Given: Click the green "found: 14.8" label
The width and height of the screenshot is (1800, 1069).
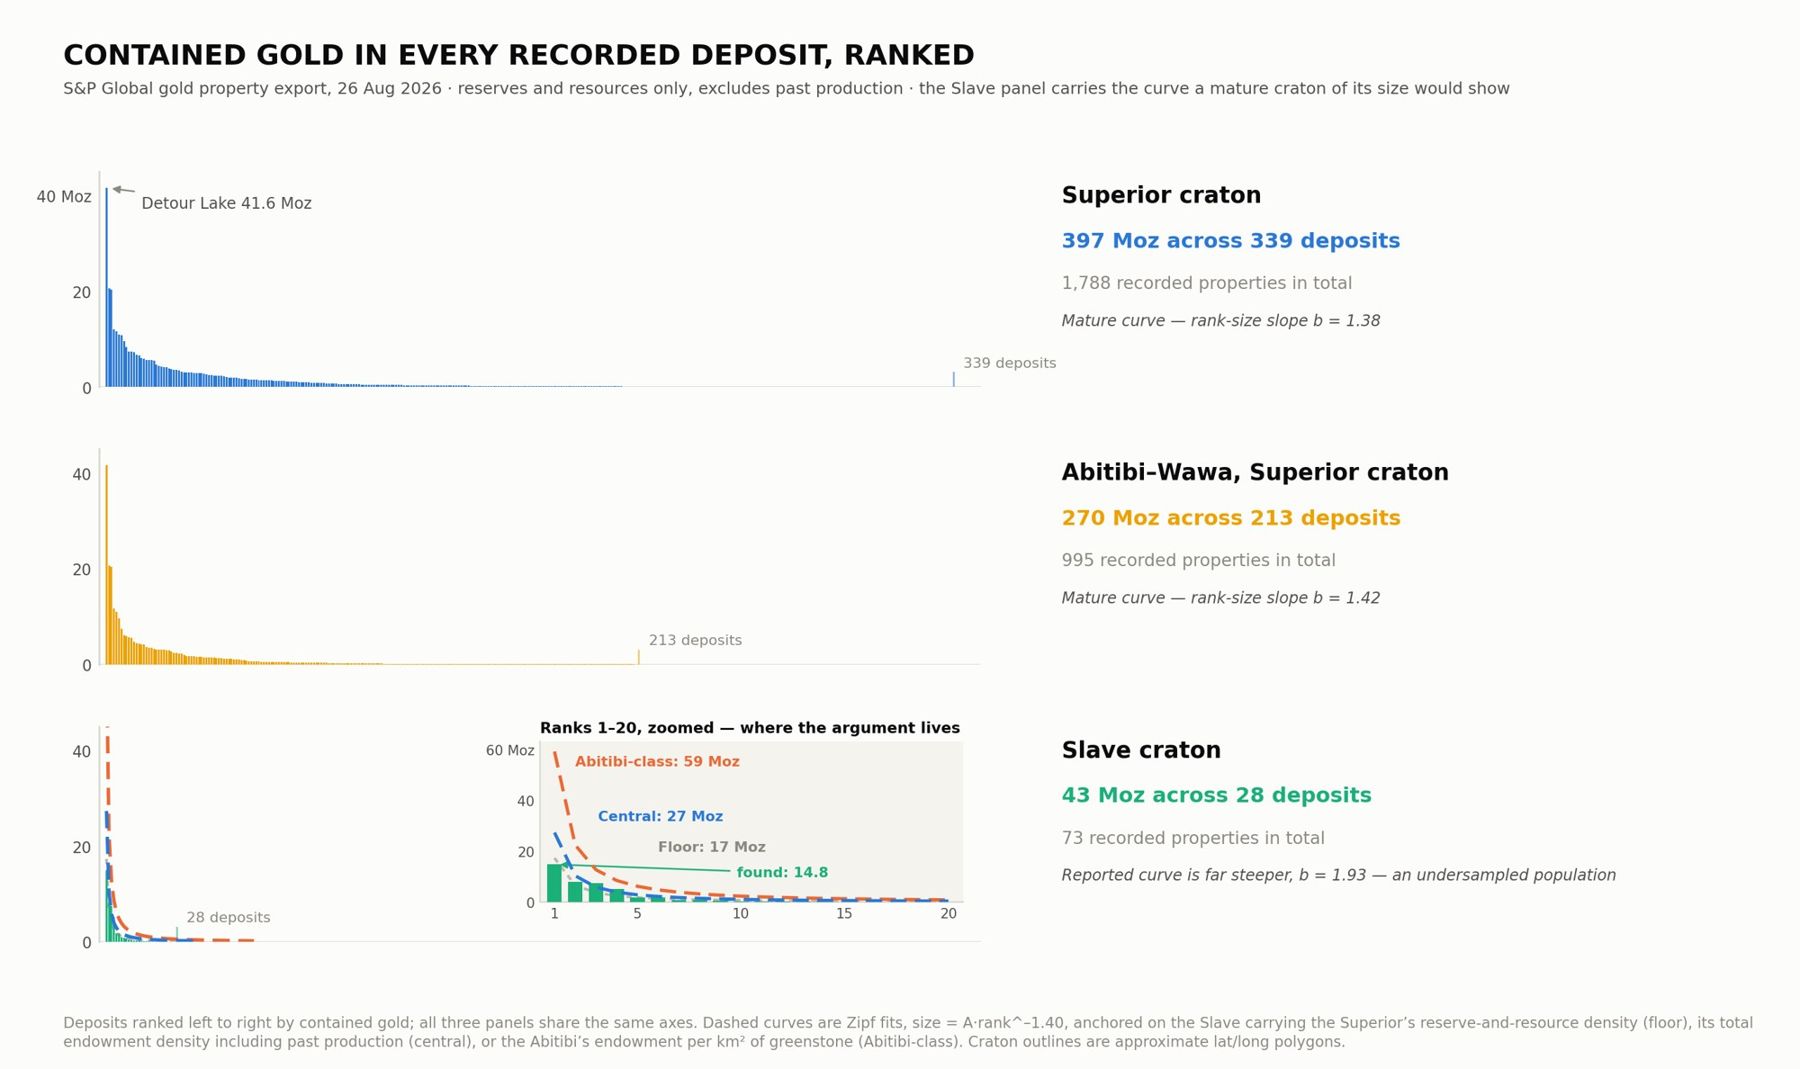Looking at the screenshot, I should 782,872.
